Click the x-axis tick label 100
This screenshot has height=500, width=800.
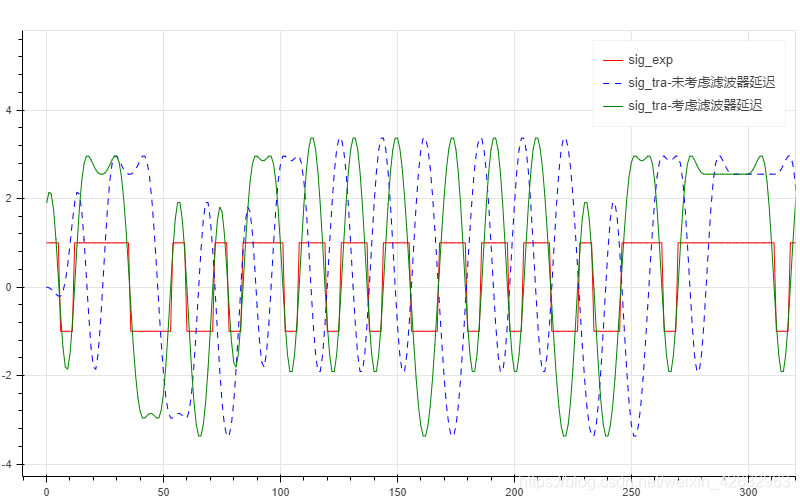(280, 492)
